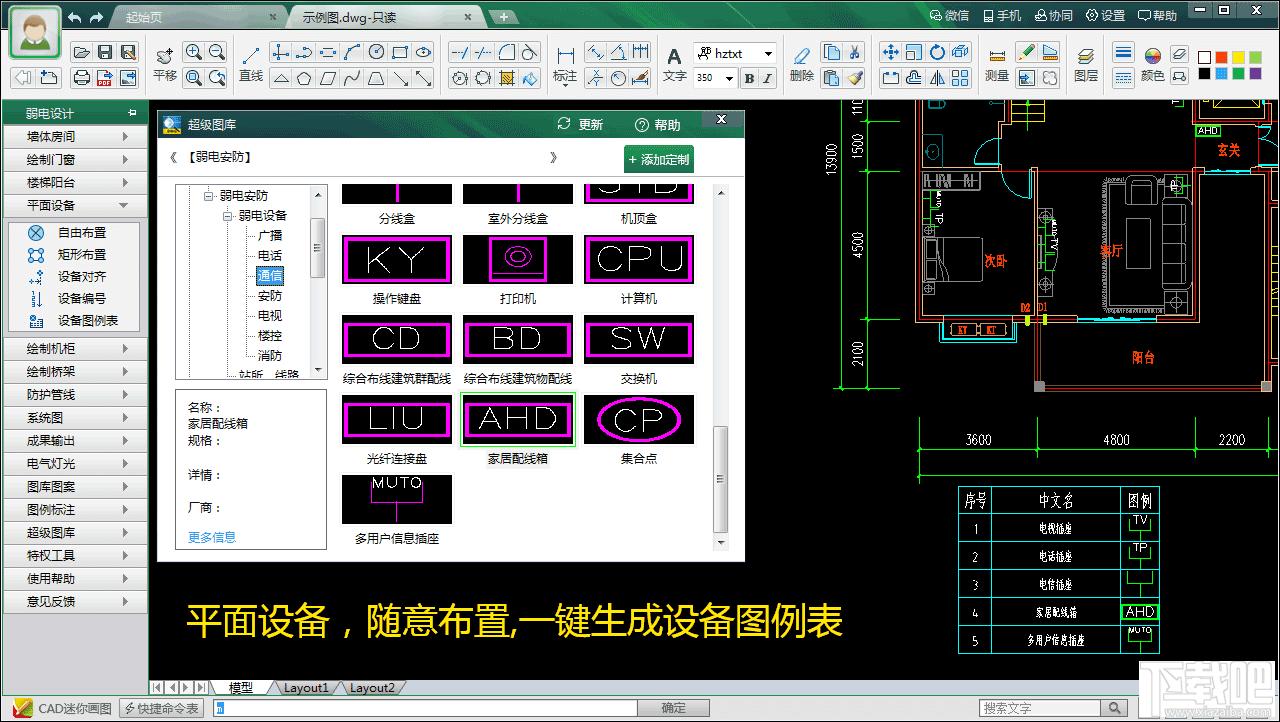Open the 模型 model tab
This screenshot has height=722, width=1280.
[x=241, y=688]
